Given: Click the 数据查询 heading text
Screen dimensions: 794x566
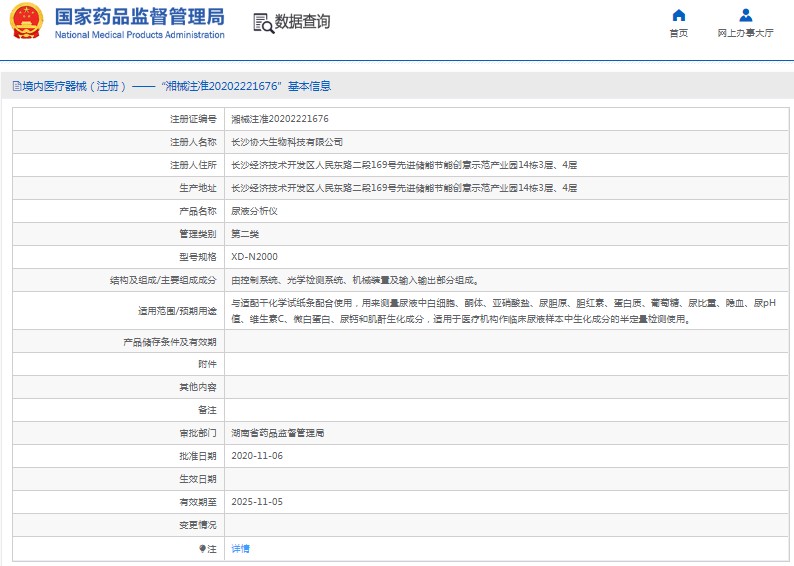Looking at the screenshot, I should pyautogui.click(x=302, y=22).
